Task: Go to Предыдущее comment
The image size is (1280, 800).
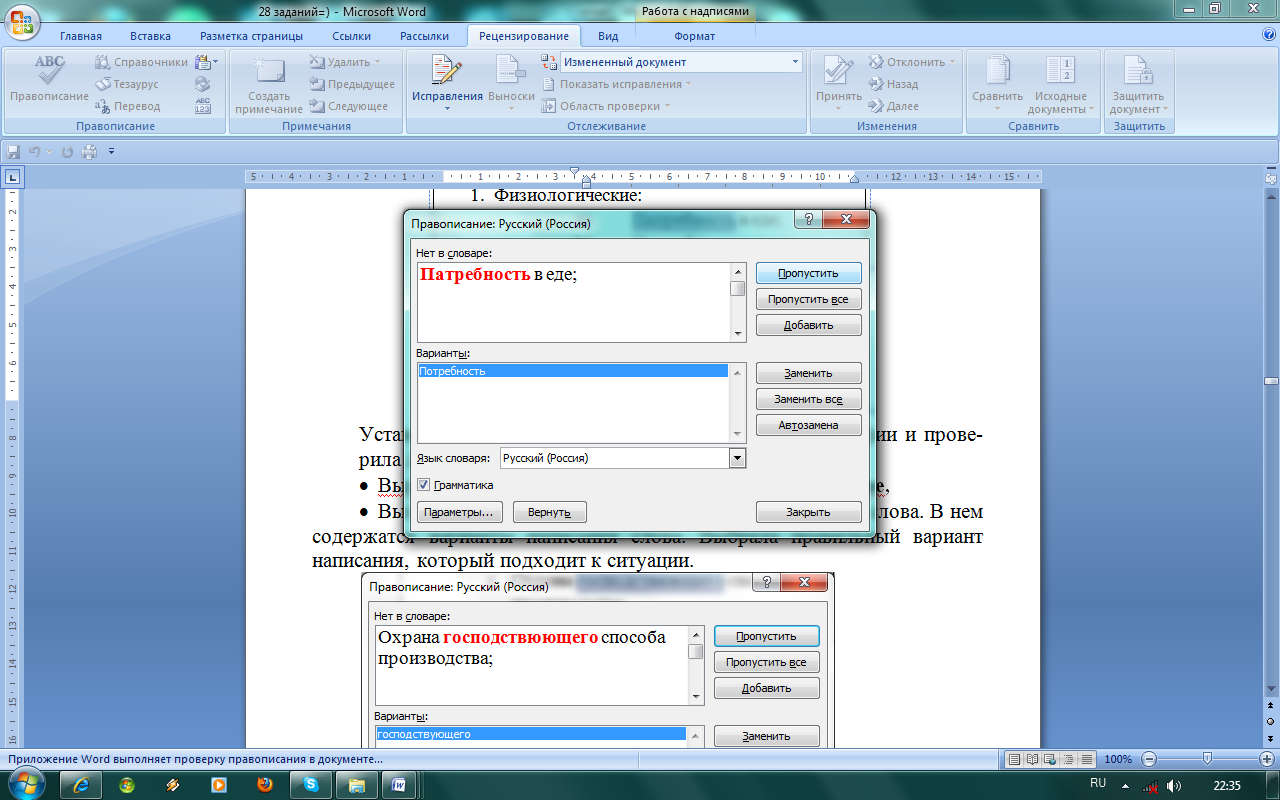Action: (352, 84)
